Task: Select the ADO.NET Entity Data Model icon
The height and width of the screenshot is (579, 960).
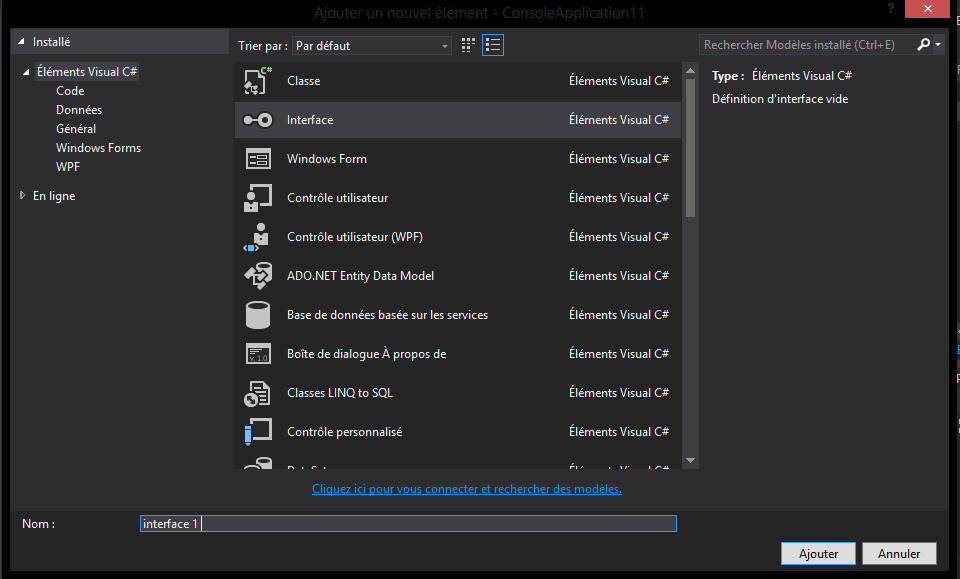Action: pyautogui.click(x=257, y=275)
